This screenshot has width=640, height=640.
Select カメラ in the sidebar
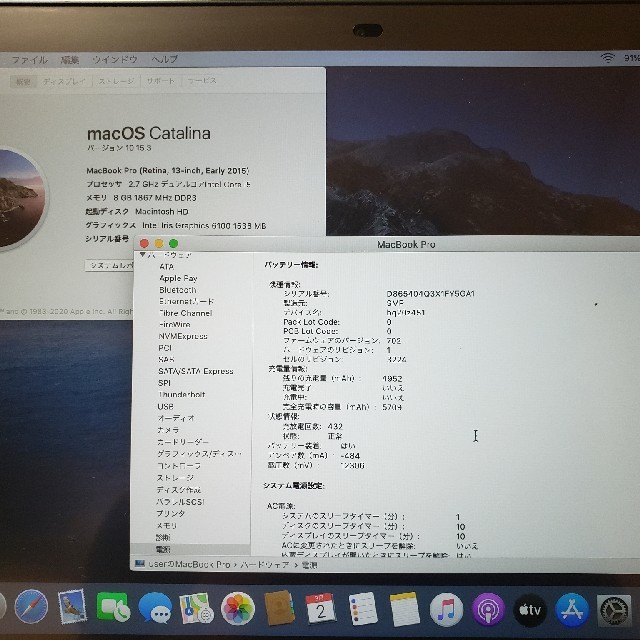click(168, 430)
